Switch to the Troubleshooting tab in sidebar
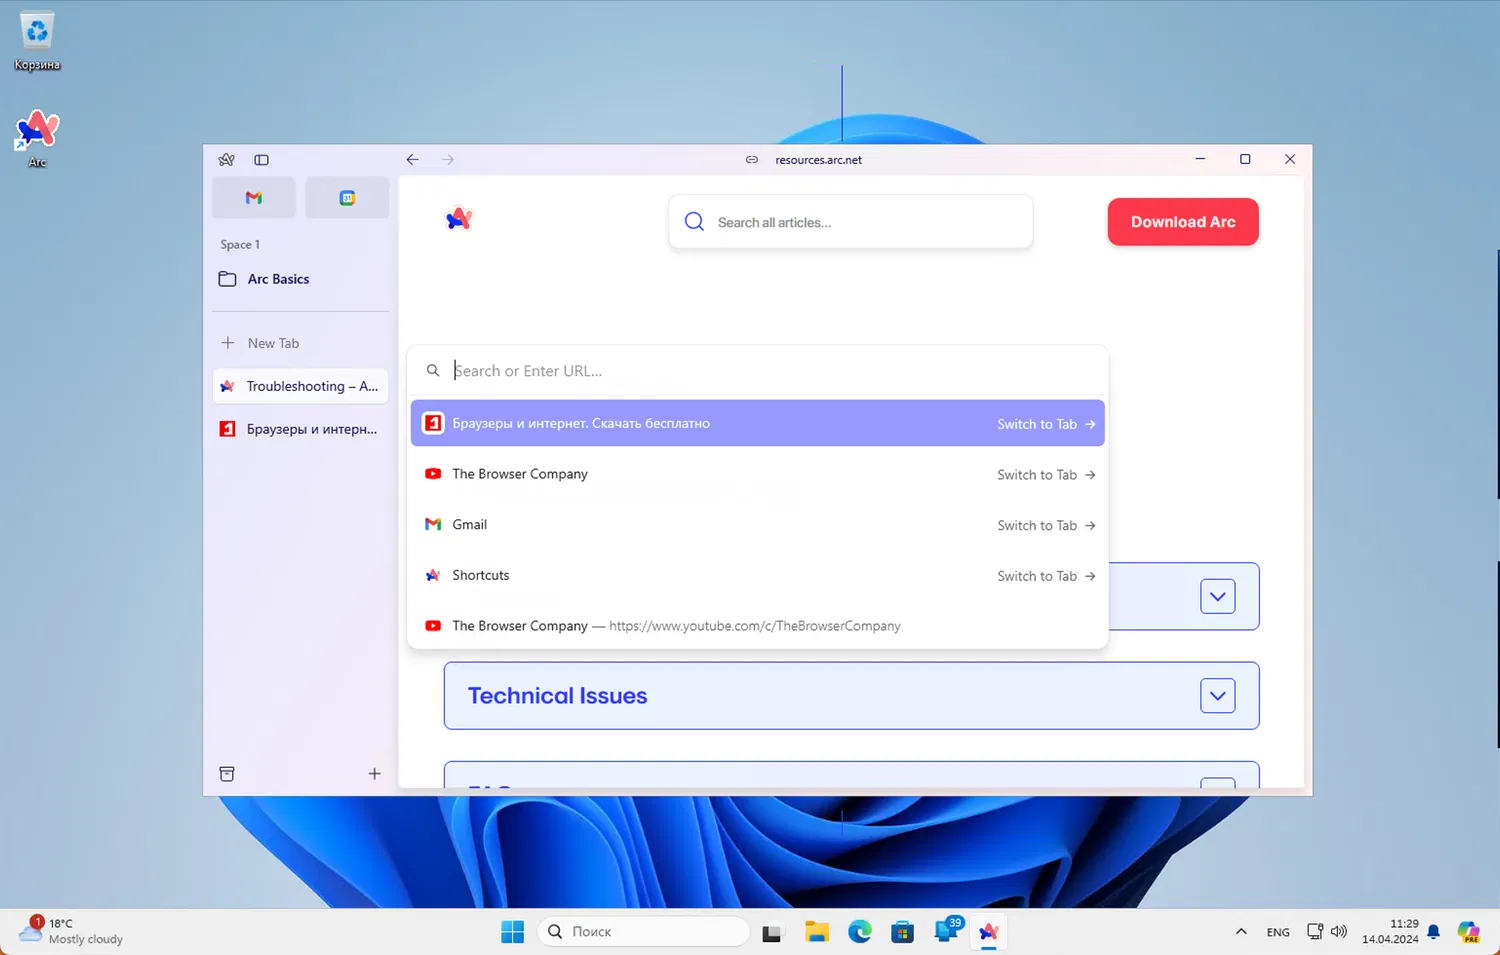1500x955 pixels. point(301,386)
